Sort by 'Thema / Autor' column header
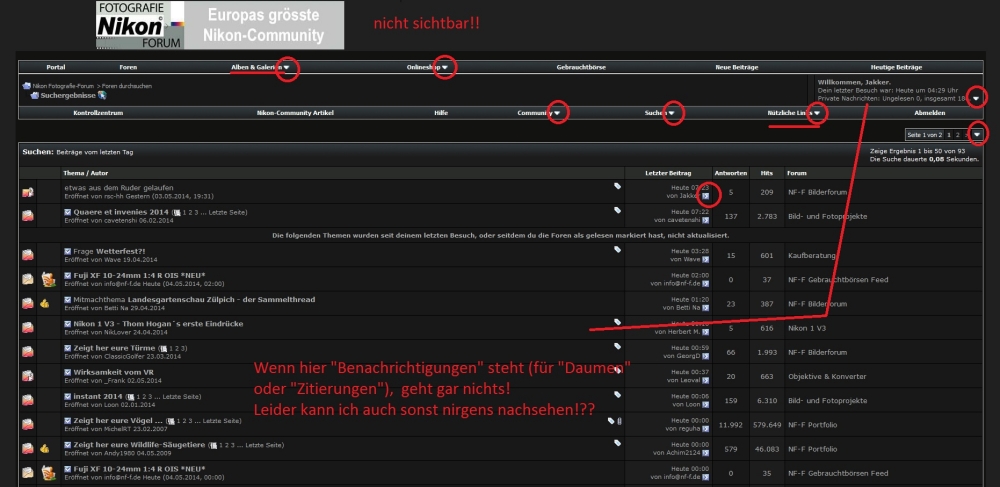This screenshot has width=1000, height=487. (85, 173)
